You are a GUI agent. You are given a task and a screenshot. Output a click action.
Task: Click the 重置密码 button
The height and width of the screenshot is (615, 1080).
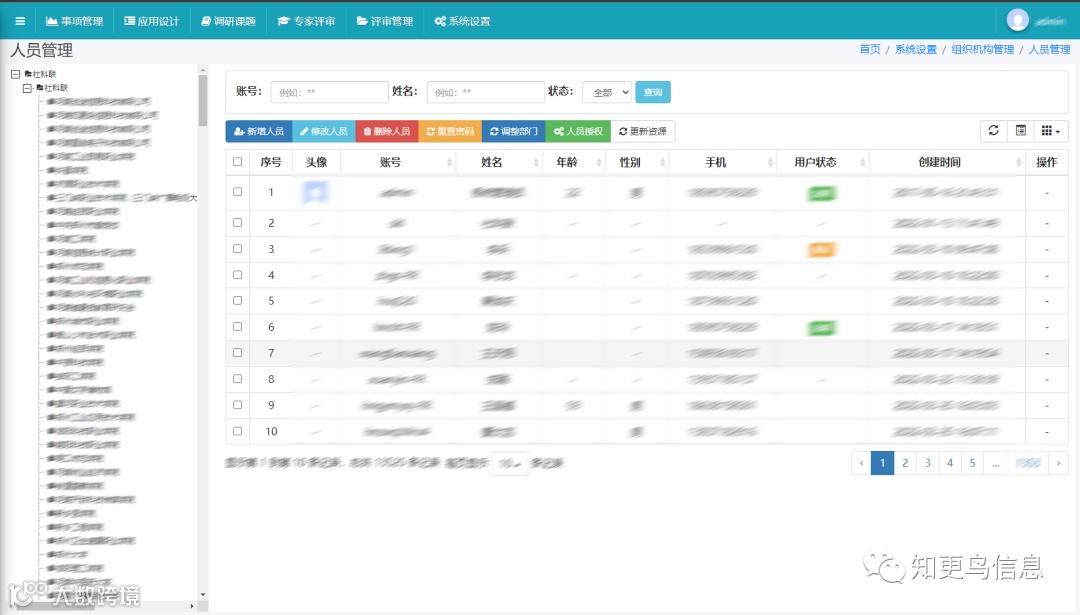450,131
